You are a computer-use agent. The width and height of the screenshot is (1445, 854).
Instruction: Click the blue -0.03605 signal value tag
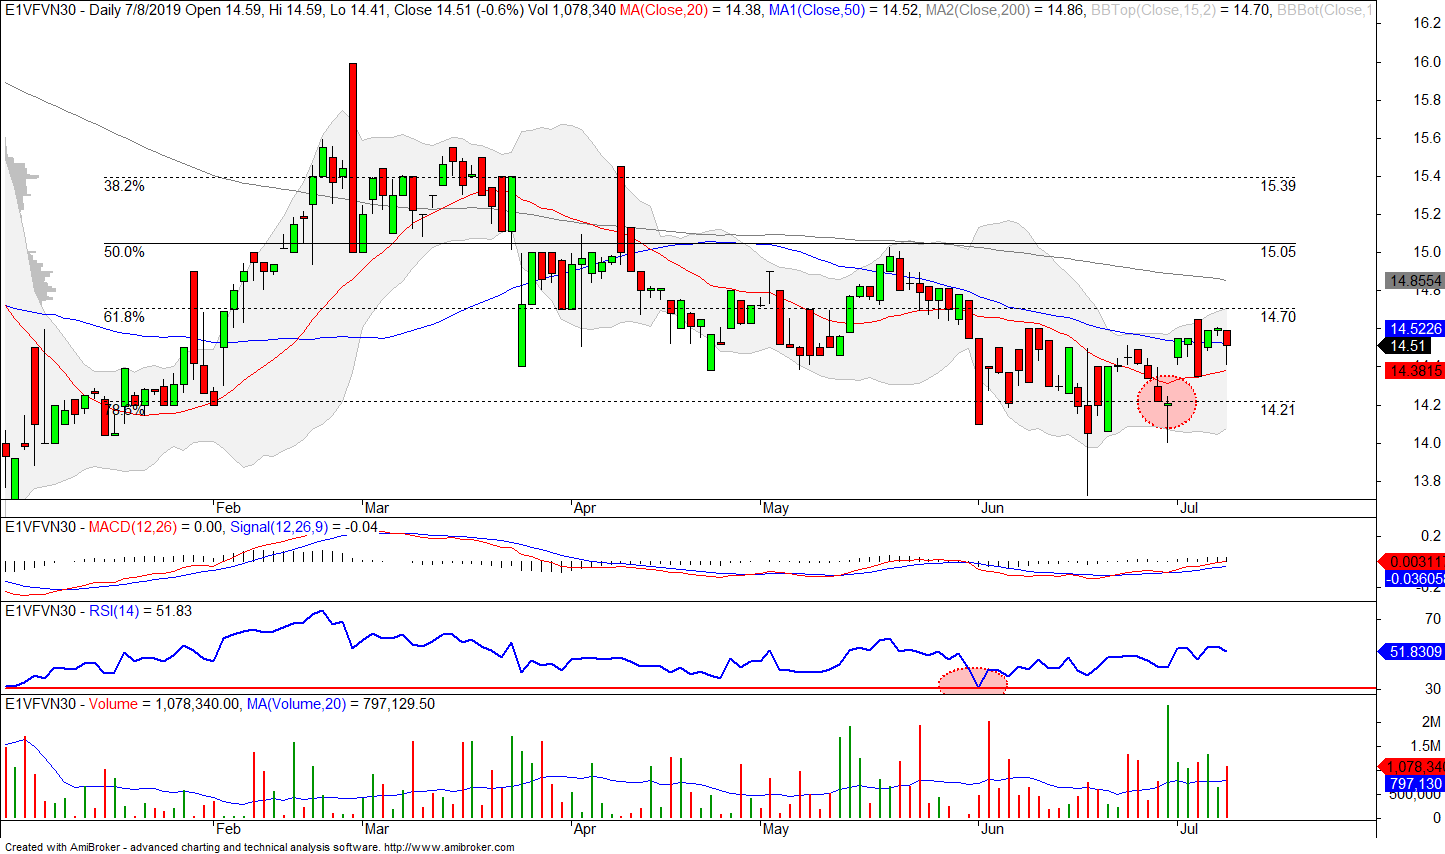1414,579
